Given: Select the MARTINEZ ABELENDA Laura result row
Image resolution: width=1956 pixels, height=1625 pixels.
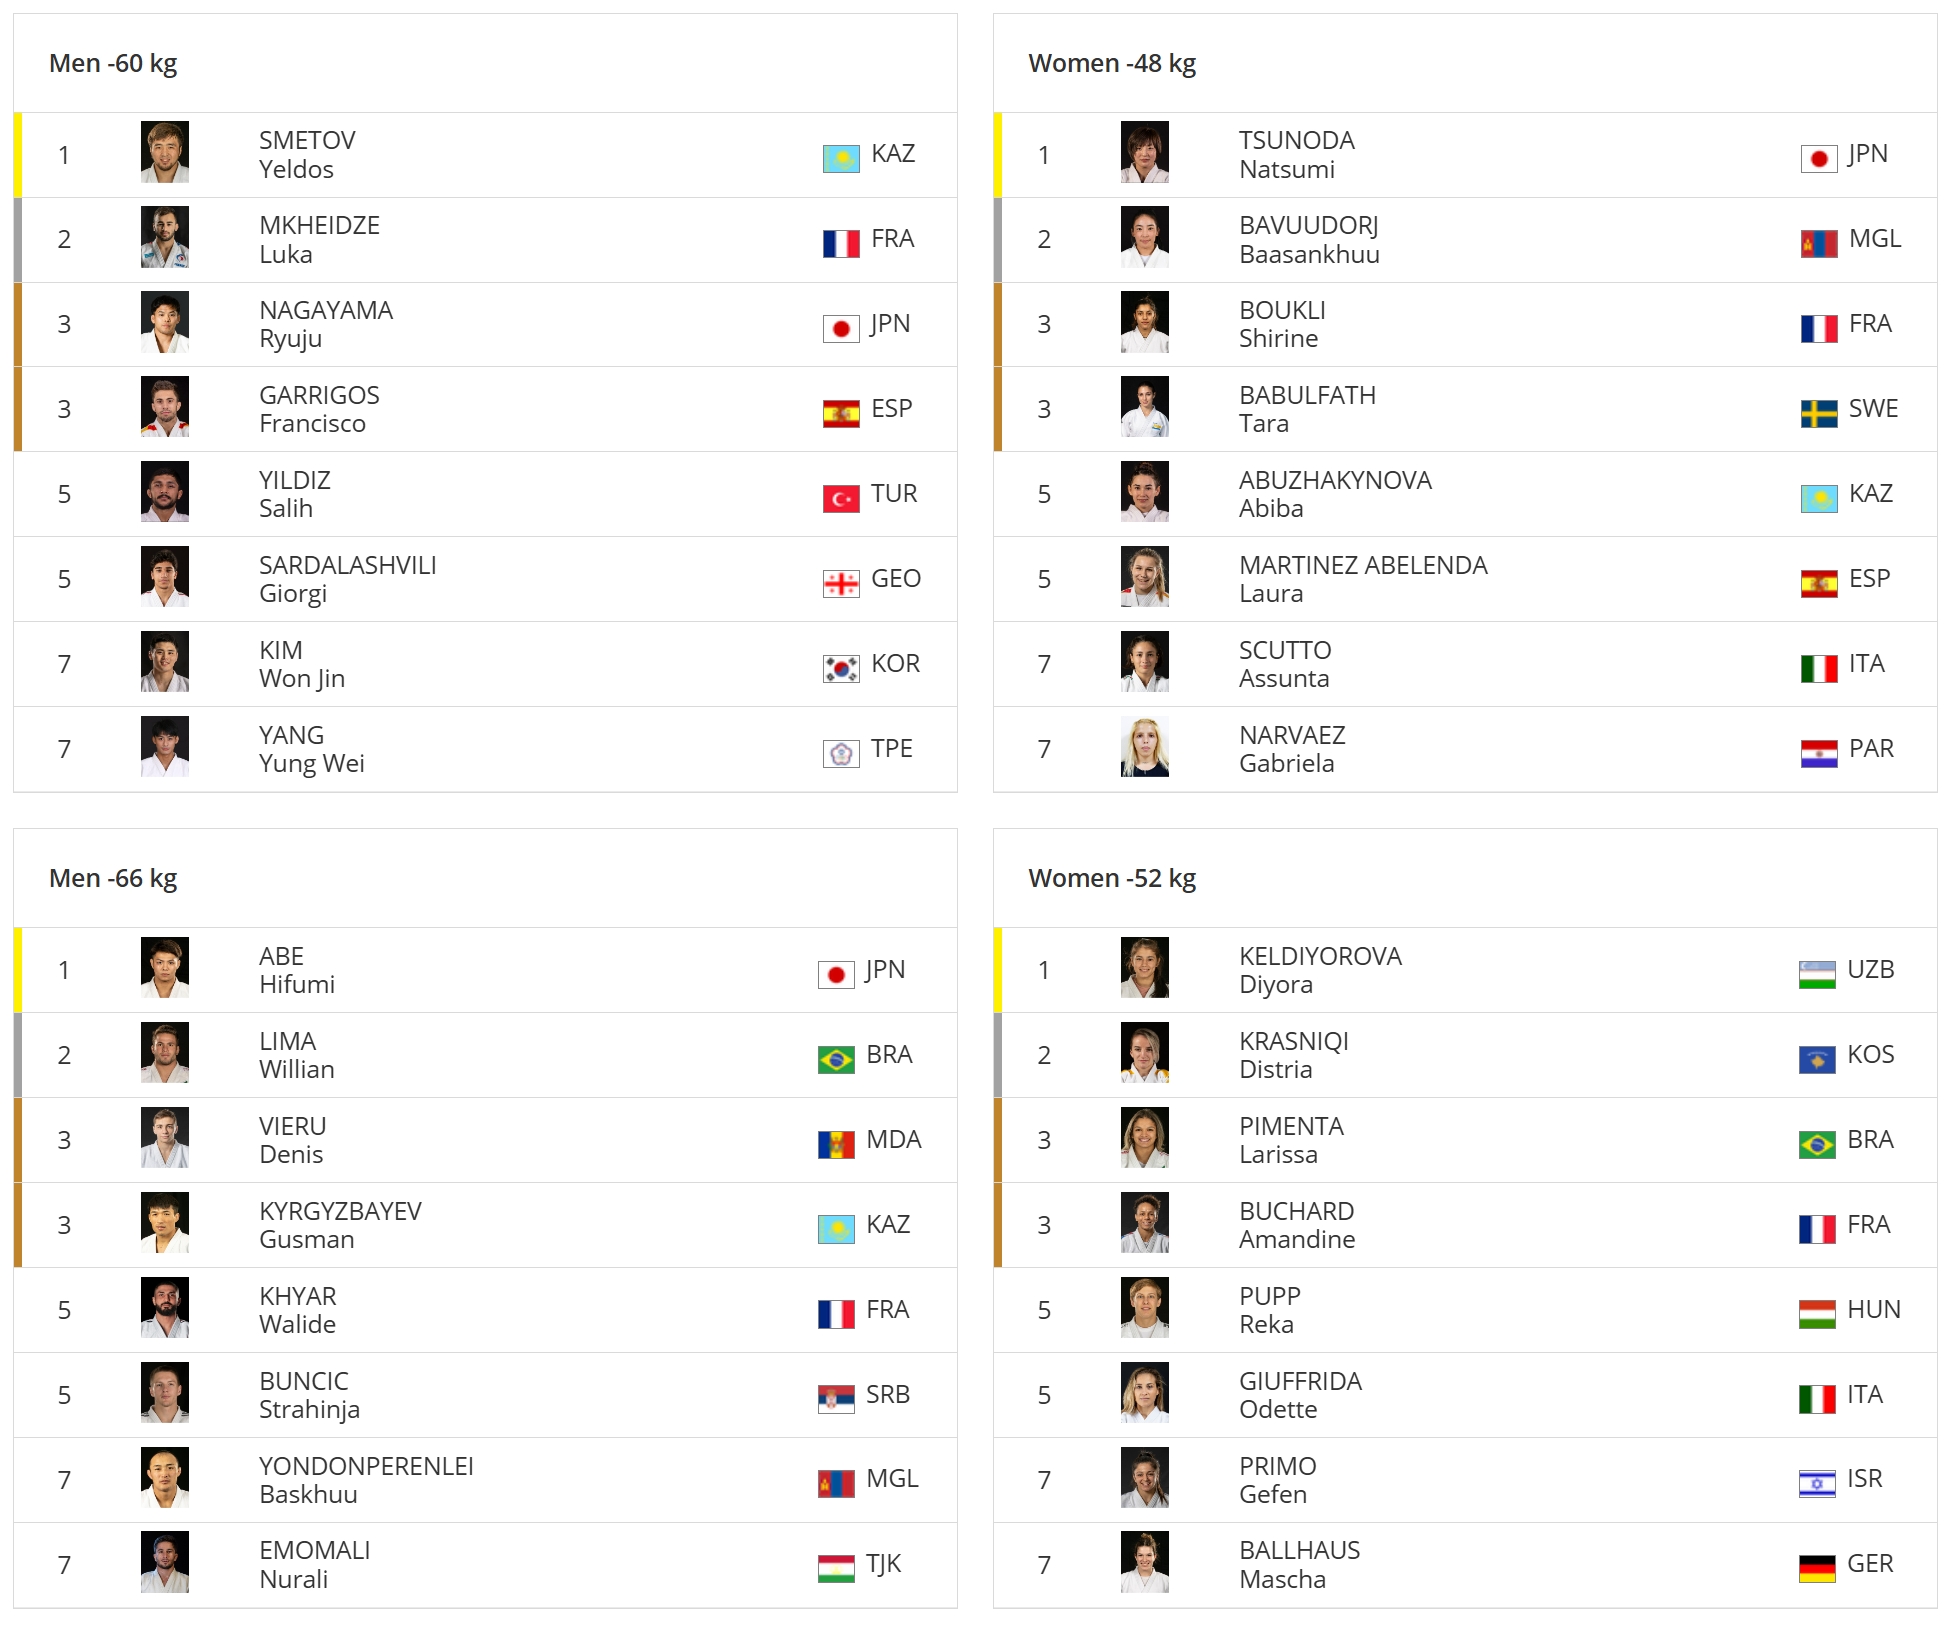Looking at the screenshot, I should pos(1465,579).
